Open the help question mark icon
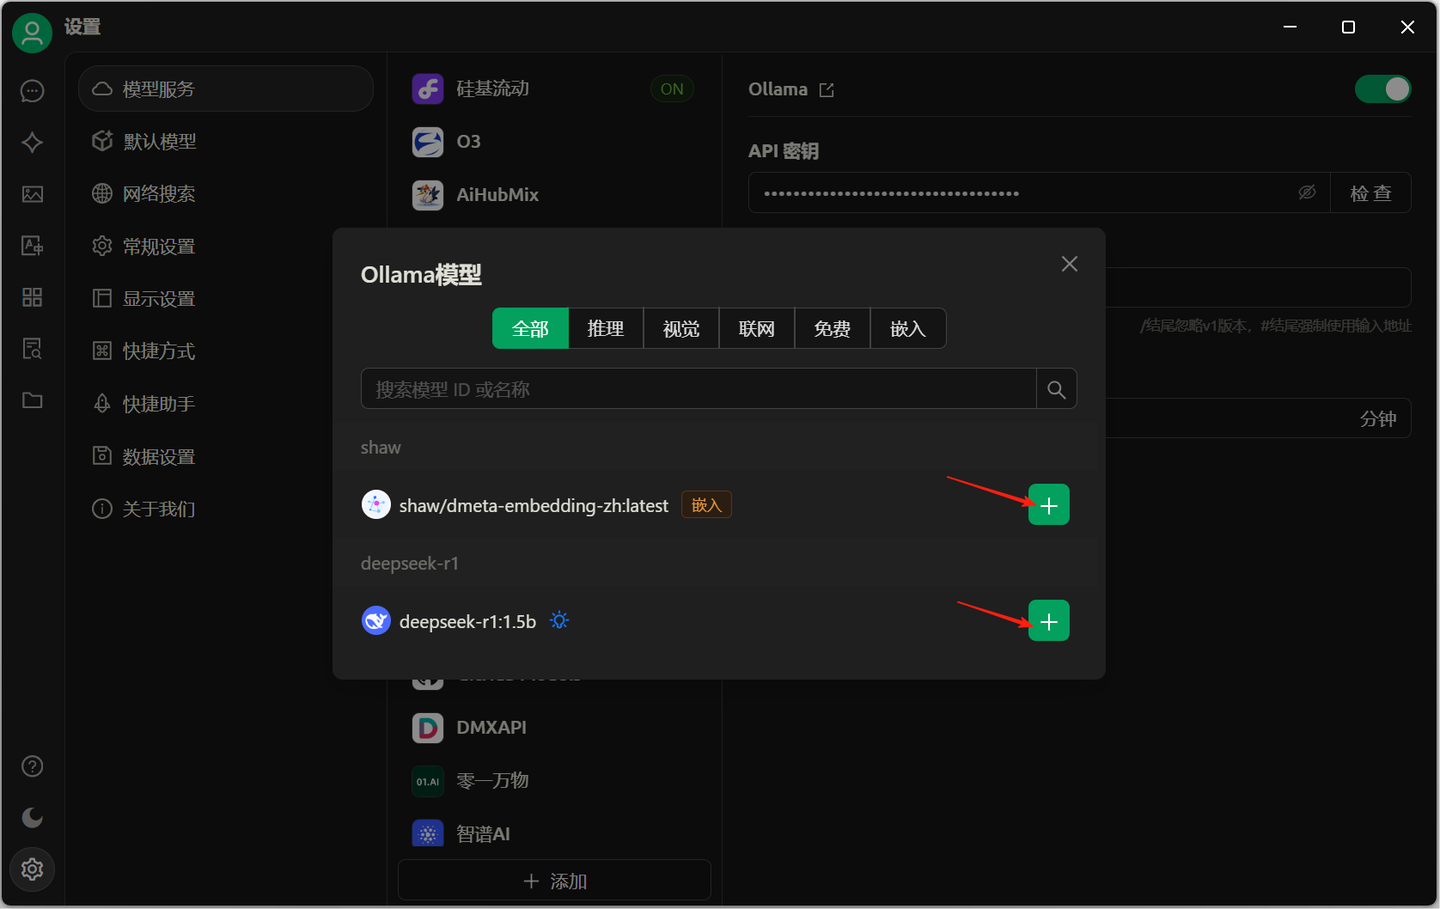Image resolution: width=1440 pixels, height=909 pixels. tap(32, 766)
